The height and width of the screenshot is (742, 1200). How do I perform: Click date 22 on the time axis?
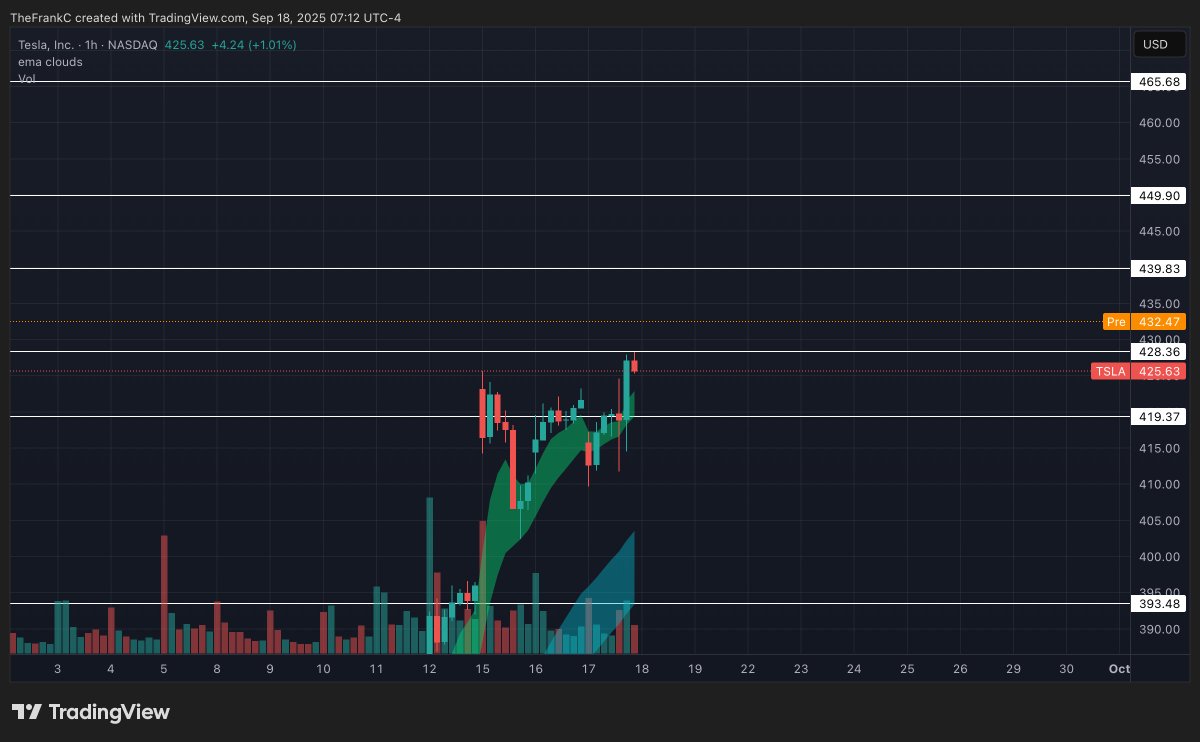tap(748, 669)
